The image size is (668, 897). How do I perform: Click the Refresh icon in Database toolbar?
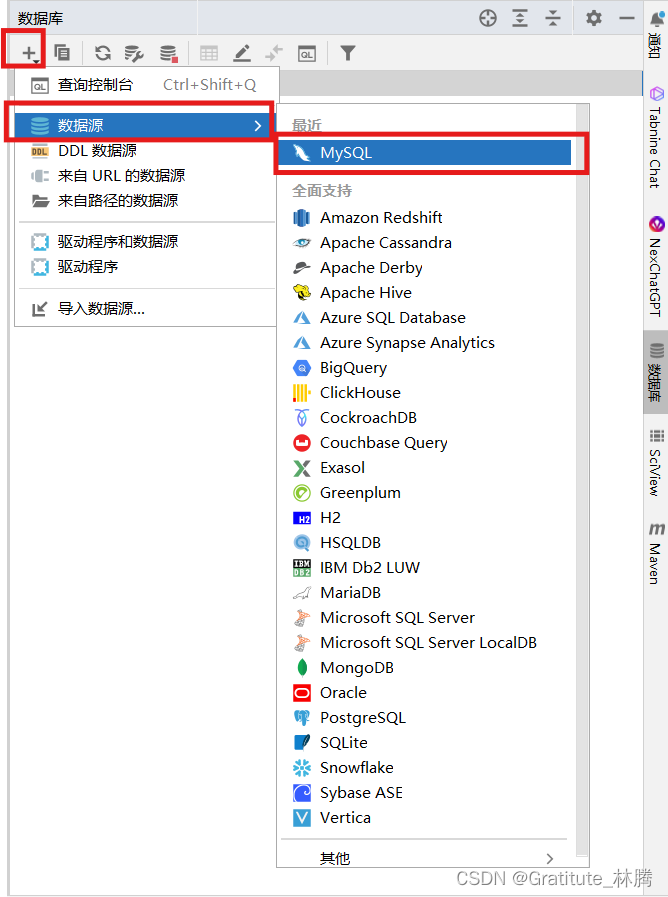(103, 53)
